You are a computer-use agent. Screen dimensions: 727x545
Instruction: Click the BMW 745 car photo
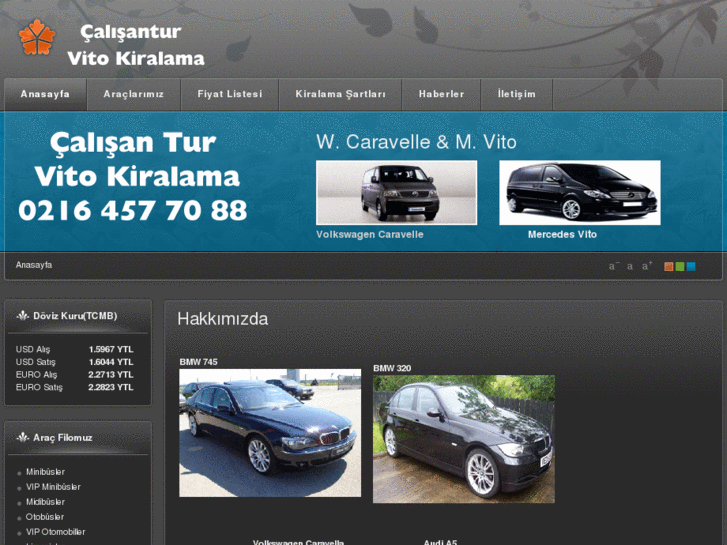click(270, 433)
